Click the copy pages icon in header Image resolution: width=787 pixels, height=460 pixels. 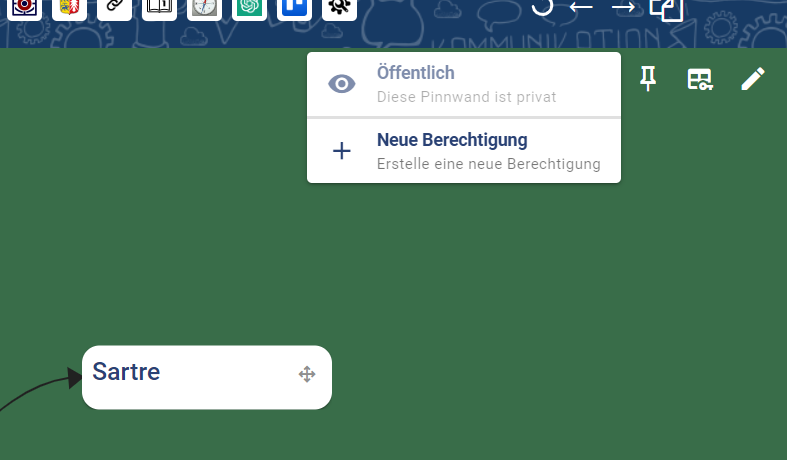[x=666, y=8]
